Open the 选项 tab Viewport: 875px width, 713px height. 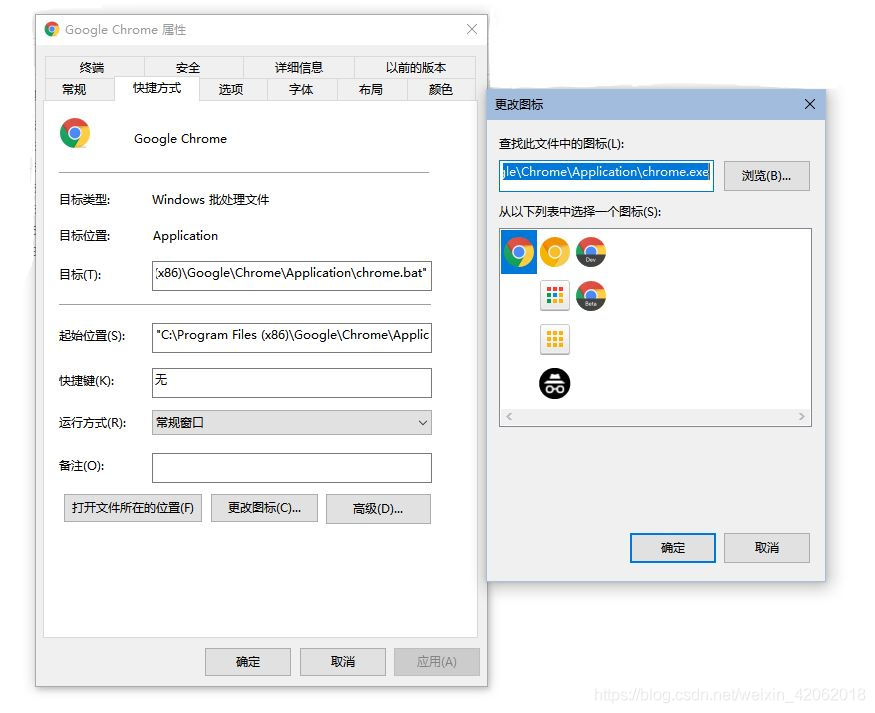pyautogui.click(x=231, y=89)
